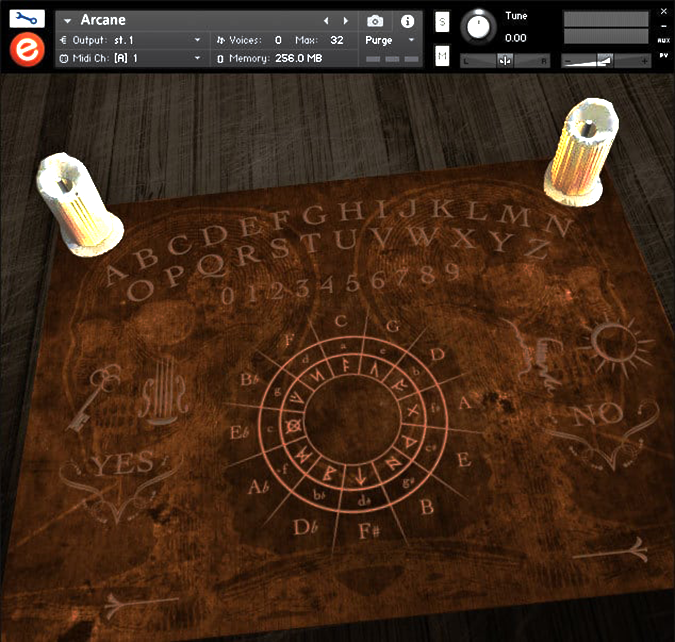Click the Purge label
The height and width of the screenshot is (642, 675).
click(x=379, y=40)
